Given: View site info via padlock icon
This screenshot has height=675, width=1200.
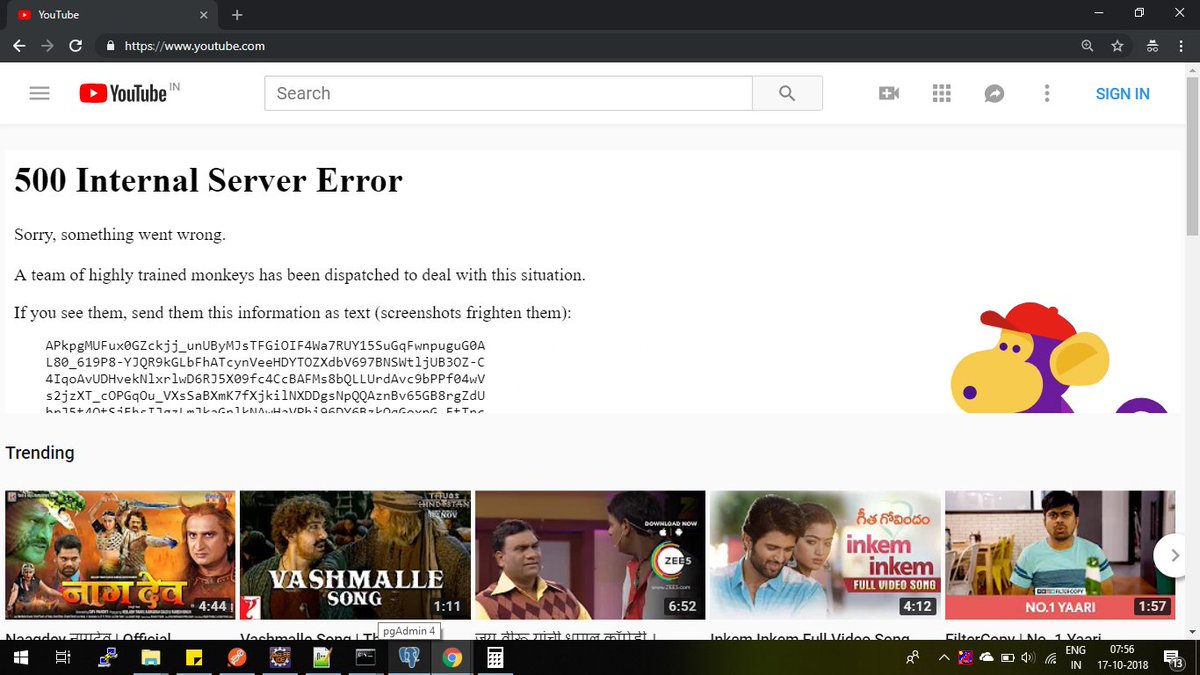Looking at the screenshot, I should [110, 46].
